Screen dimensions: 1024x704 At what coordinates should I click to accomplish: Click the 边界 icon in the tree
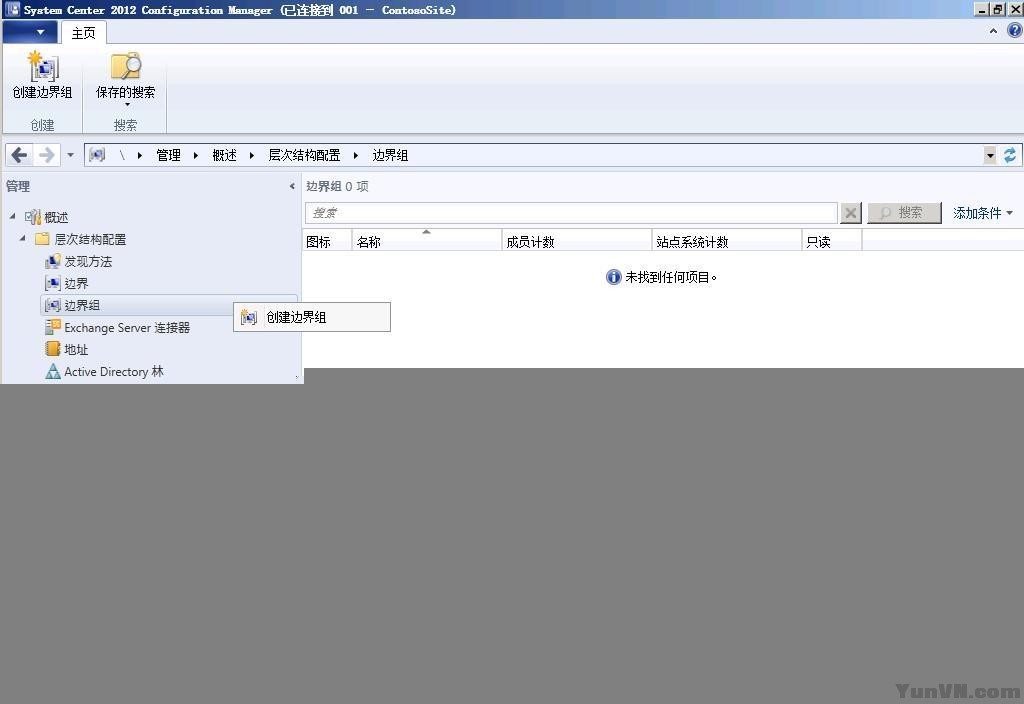53,283
